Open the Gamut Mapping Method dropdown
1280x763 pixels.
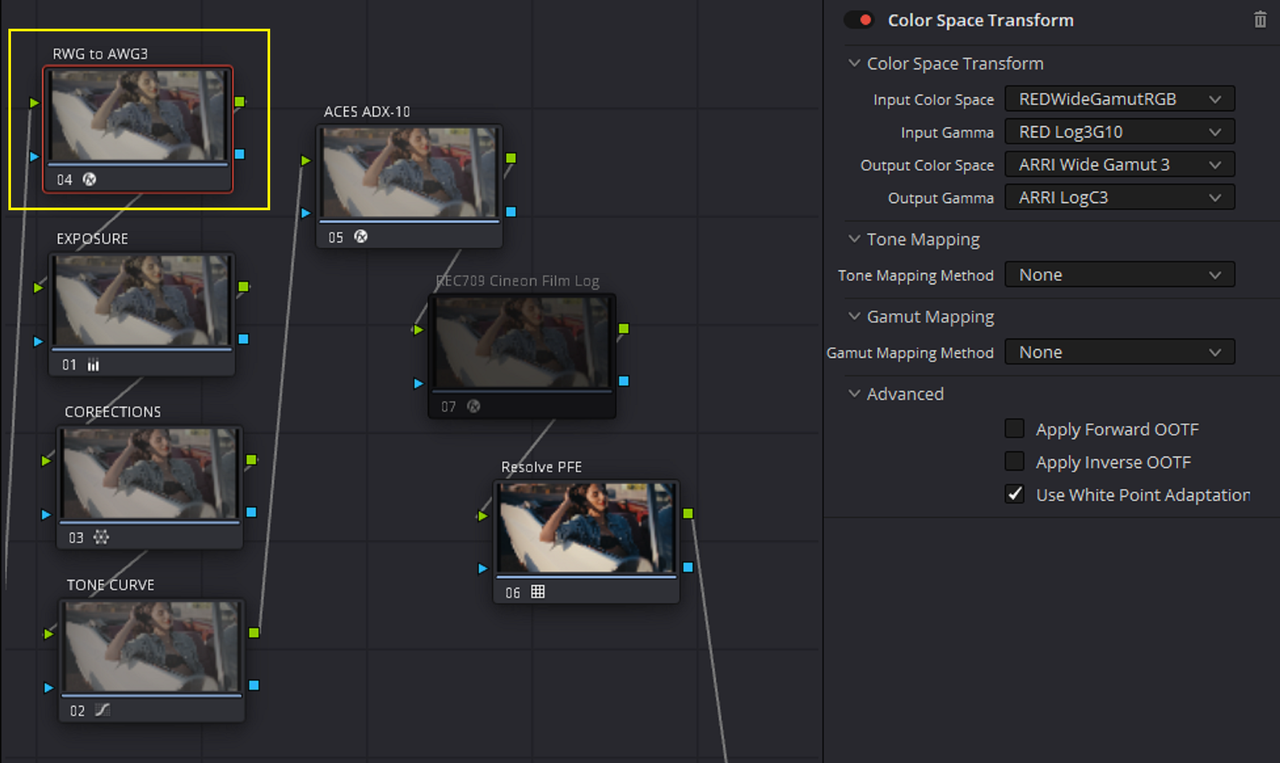point(1119,352)
